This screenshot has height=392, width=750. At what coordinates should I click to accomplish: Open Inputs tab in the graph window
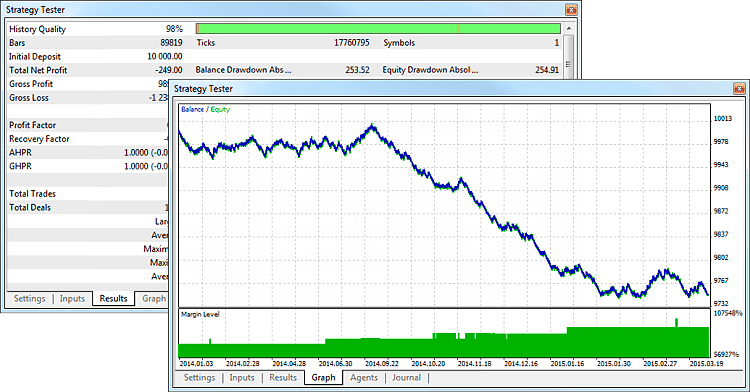(242, 378)
